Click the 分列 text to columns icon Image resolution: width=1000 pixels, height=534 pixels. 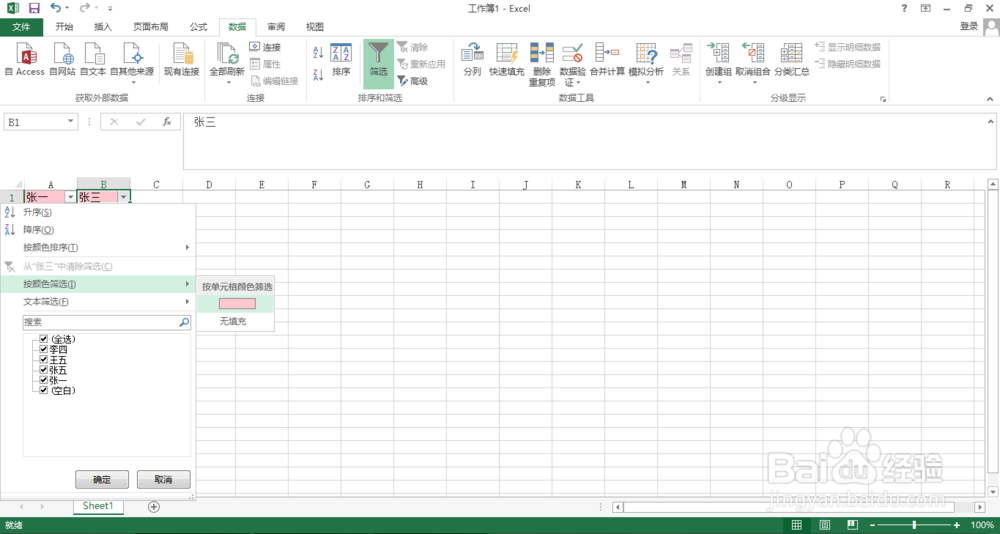pyautogui.click(x=472, y=54)
